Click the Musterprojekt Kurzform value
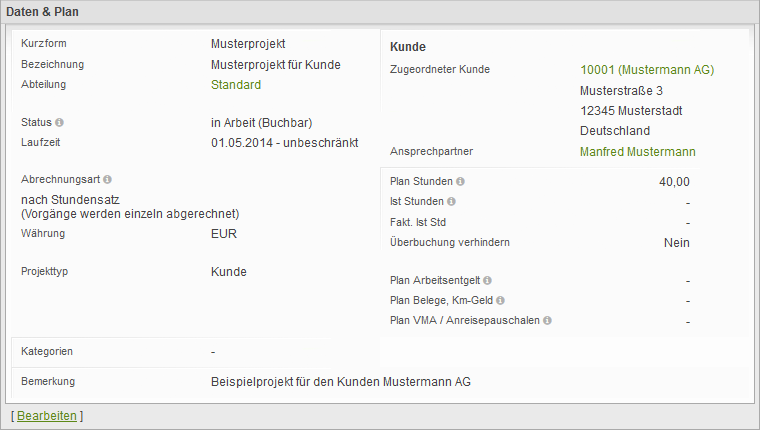The height and width of the screenshot is (430, 760). pyautogui.click(x=248, y=44)
